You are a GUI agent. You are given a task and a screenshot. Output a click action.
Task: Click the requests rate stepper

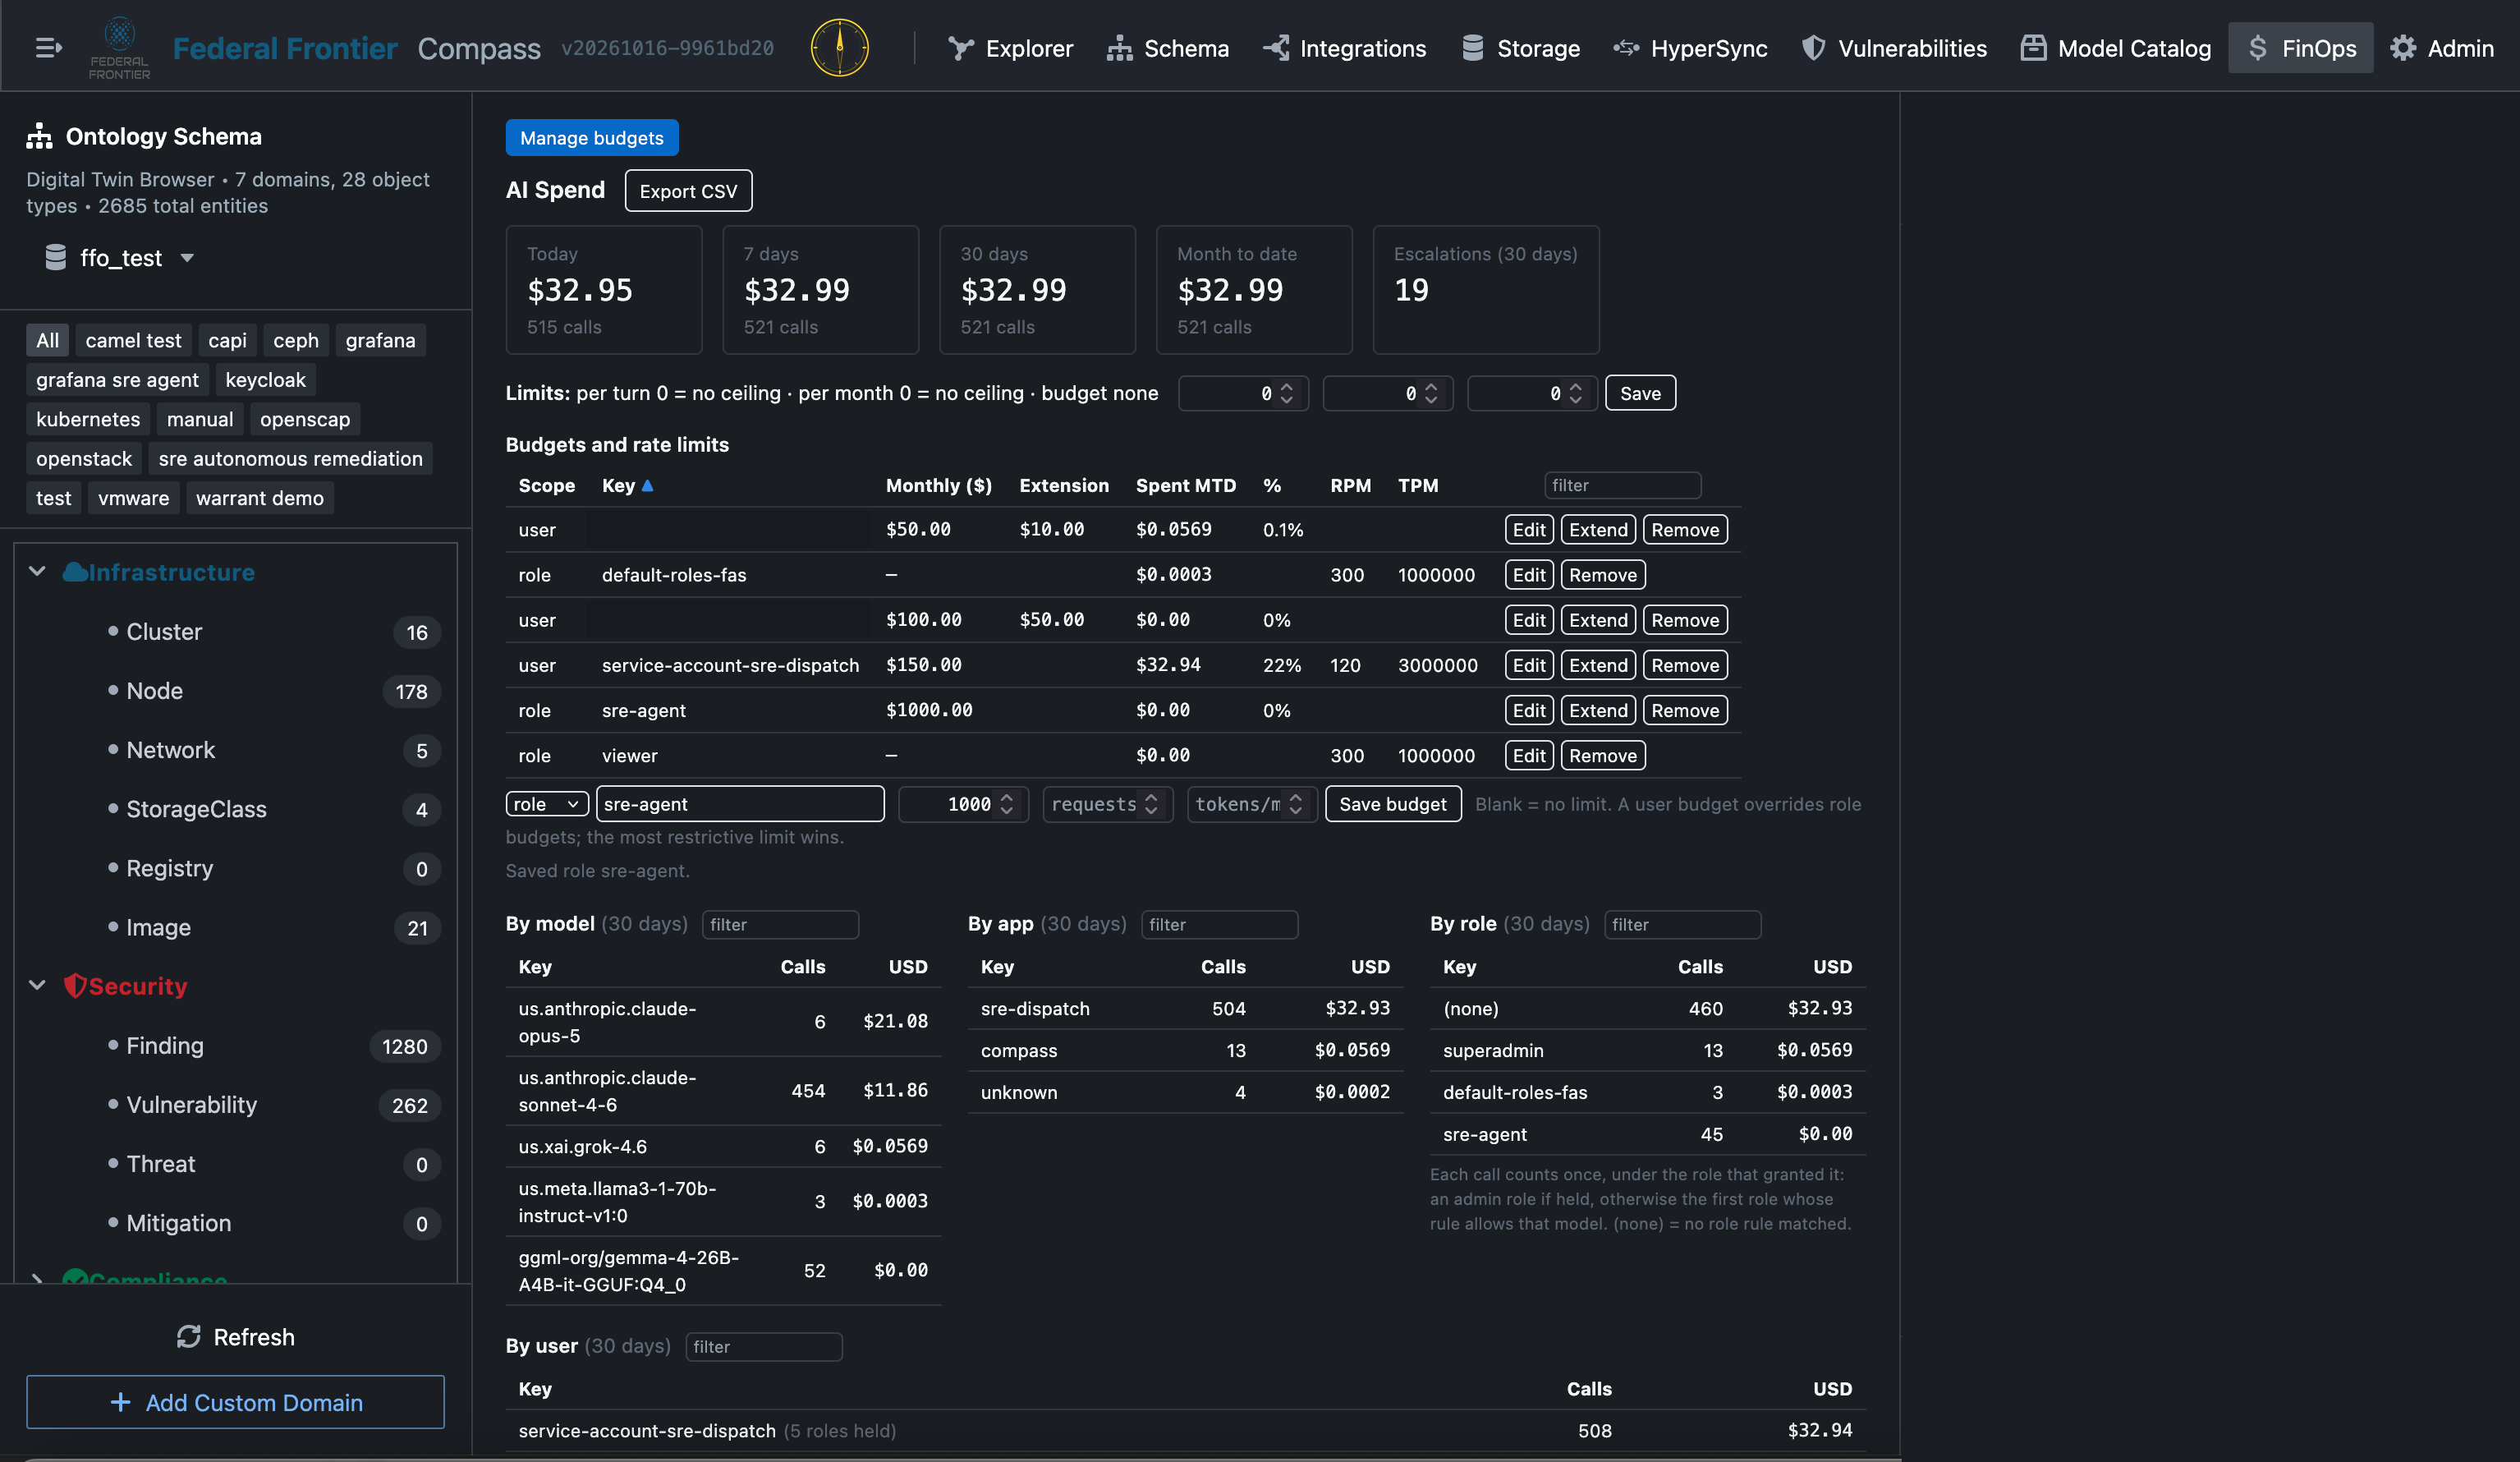pyautogui.click(x=1151, y=804)
